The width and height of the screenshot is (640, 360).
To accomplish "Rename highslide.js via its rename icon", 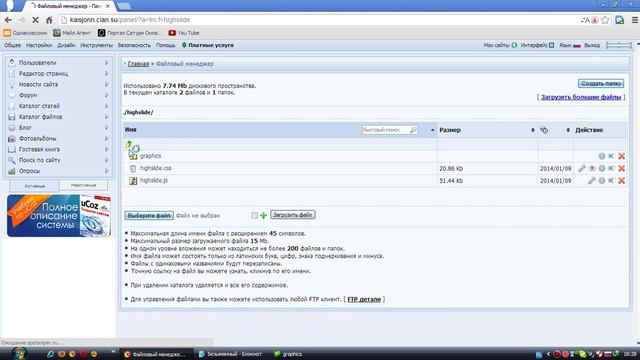I will 611,180.
